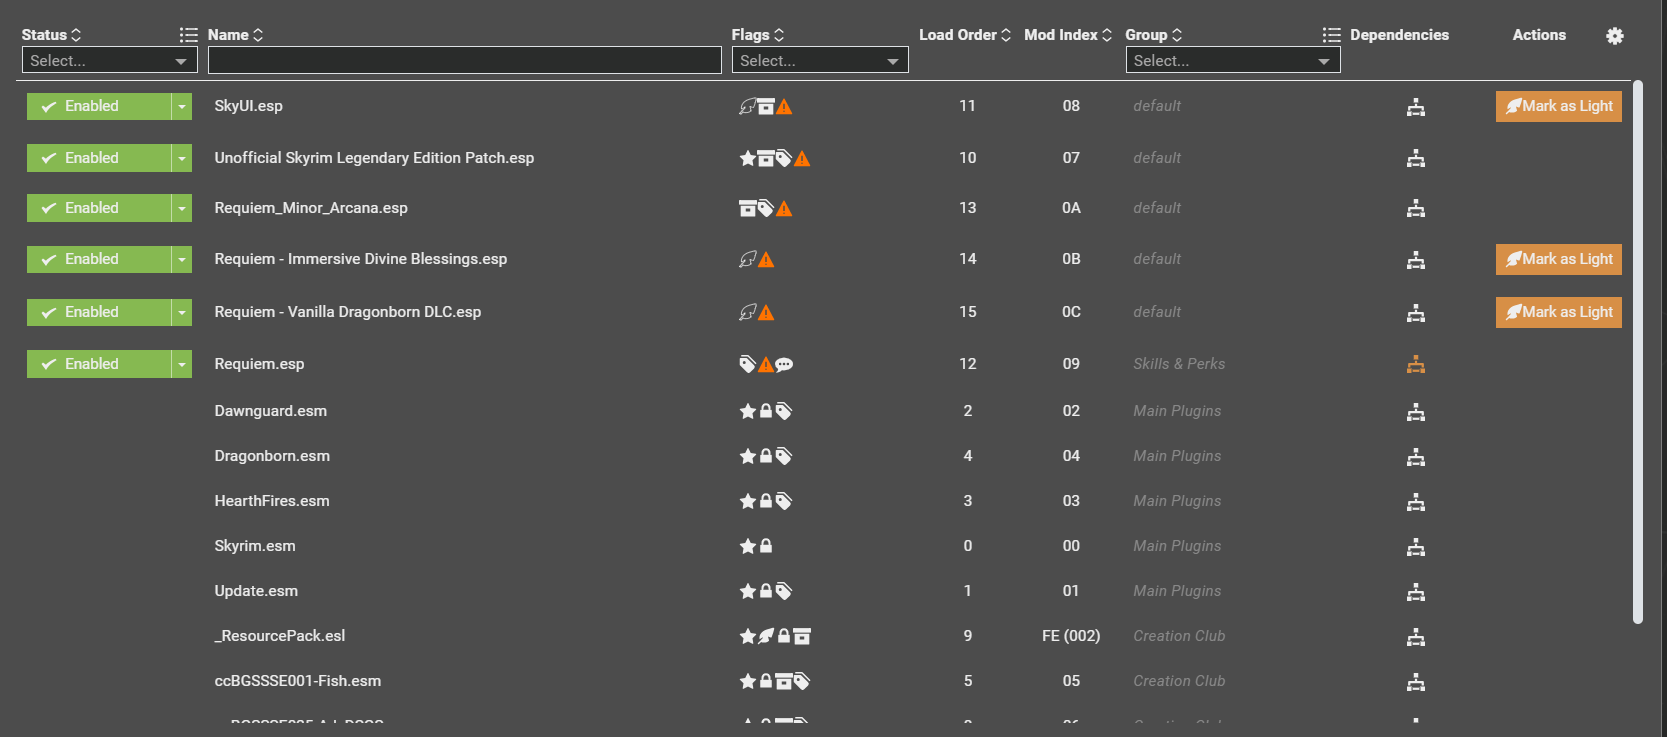The height and width of the screenshot is (737, 1667).
Task: Mark SkyUI.esp as Light
Action: click(x=1559, y=106)
